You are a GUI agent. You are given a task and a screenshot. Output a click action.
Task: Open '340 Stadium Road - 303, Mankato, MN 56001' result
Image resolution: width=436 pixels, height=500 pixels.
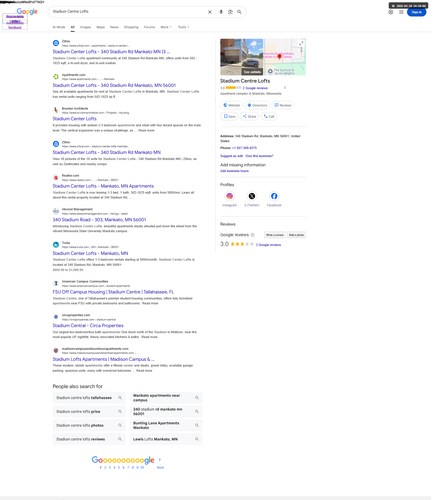point(99,220)
